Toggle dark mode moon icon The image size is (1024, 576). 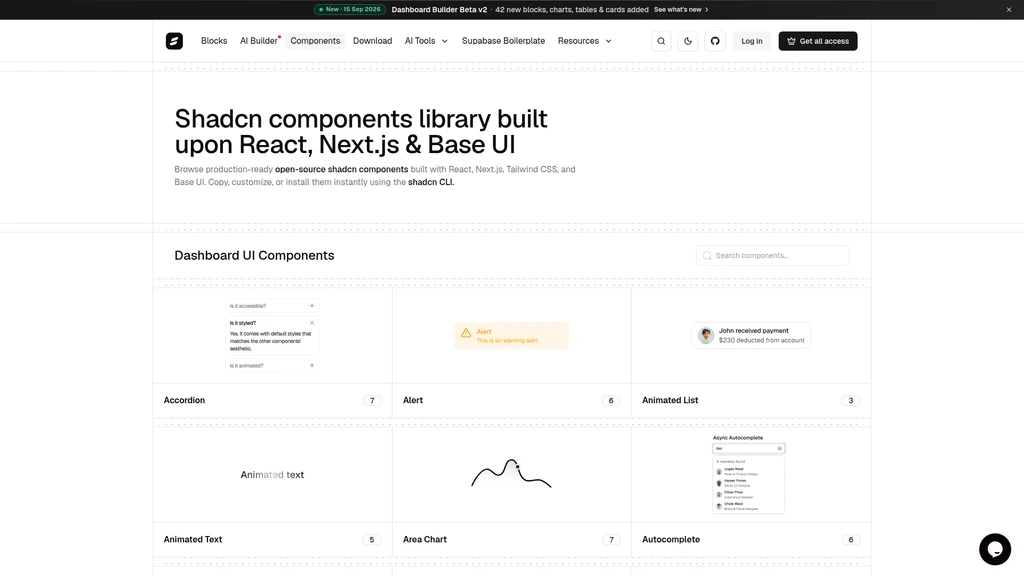click(688, 41)
